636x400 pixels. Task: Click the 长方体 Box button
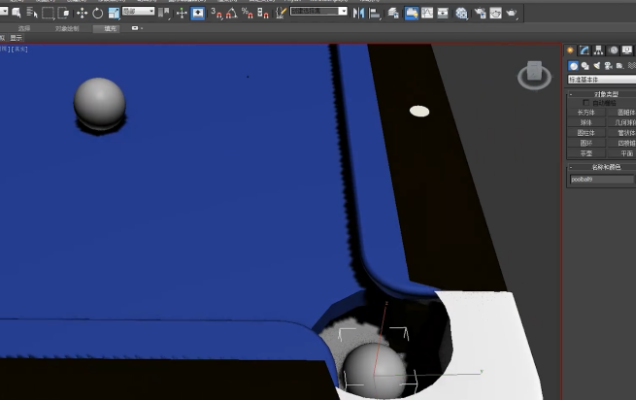[585, 112]
